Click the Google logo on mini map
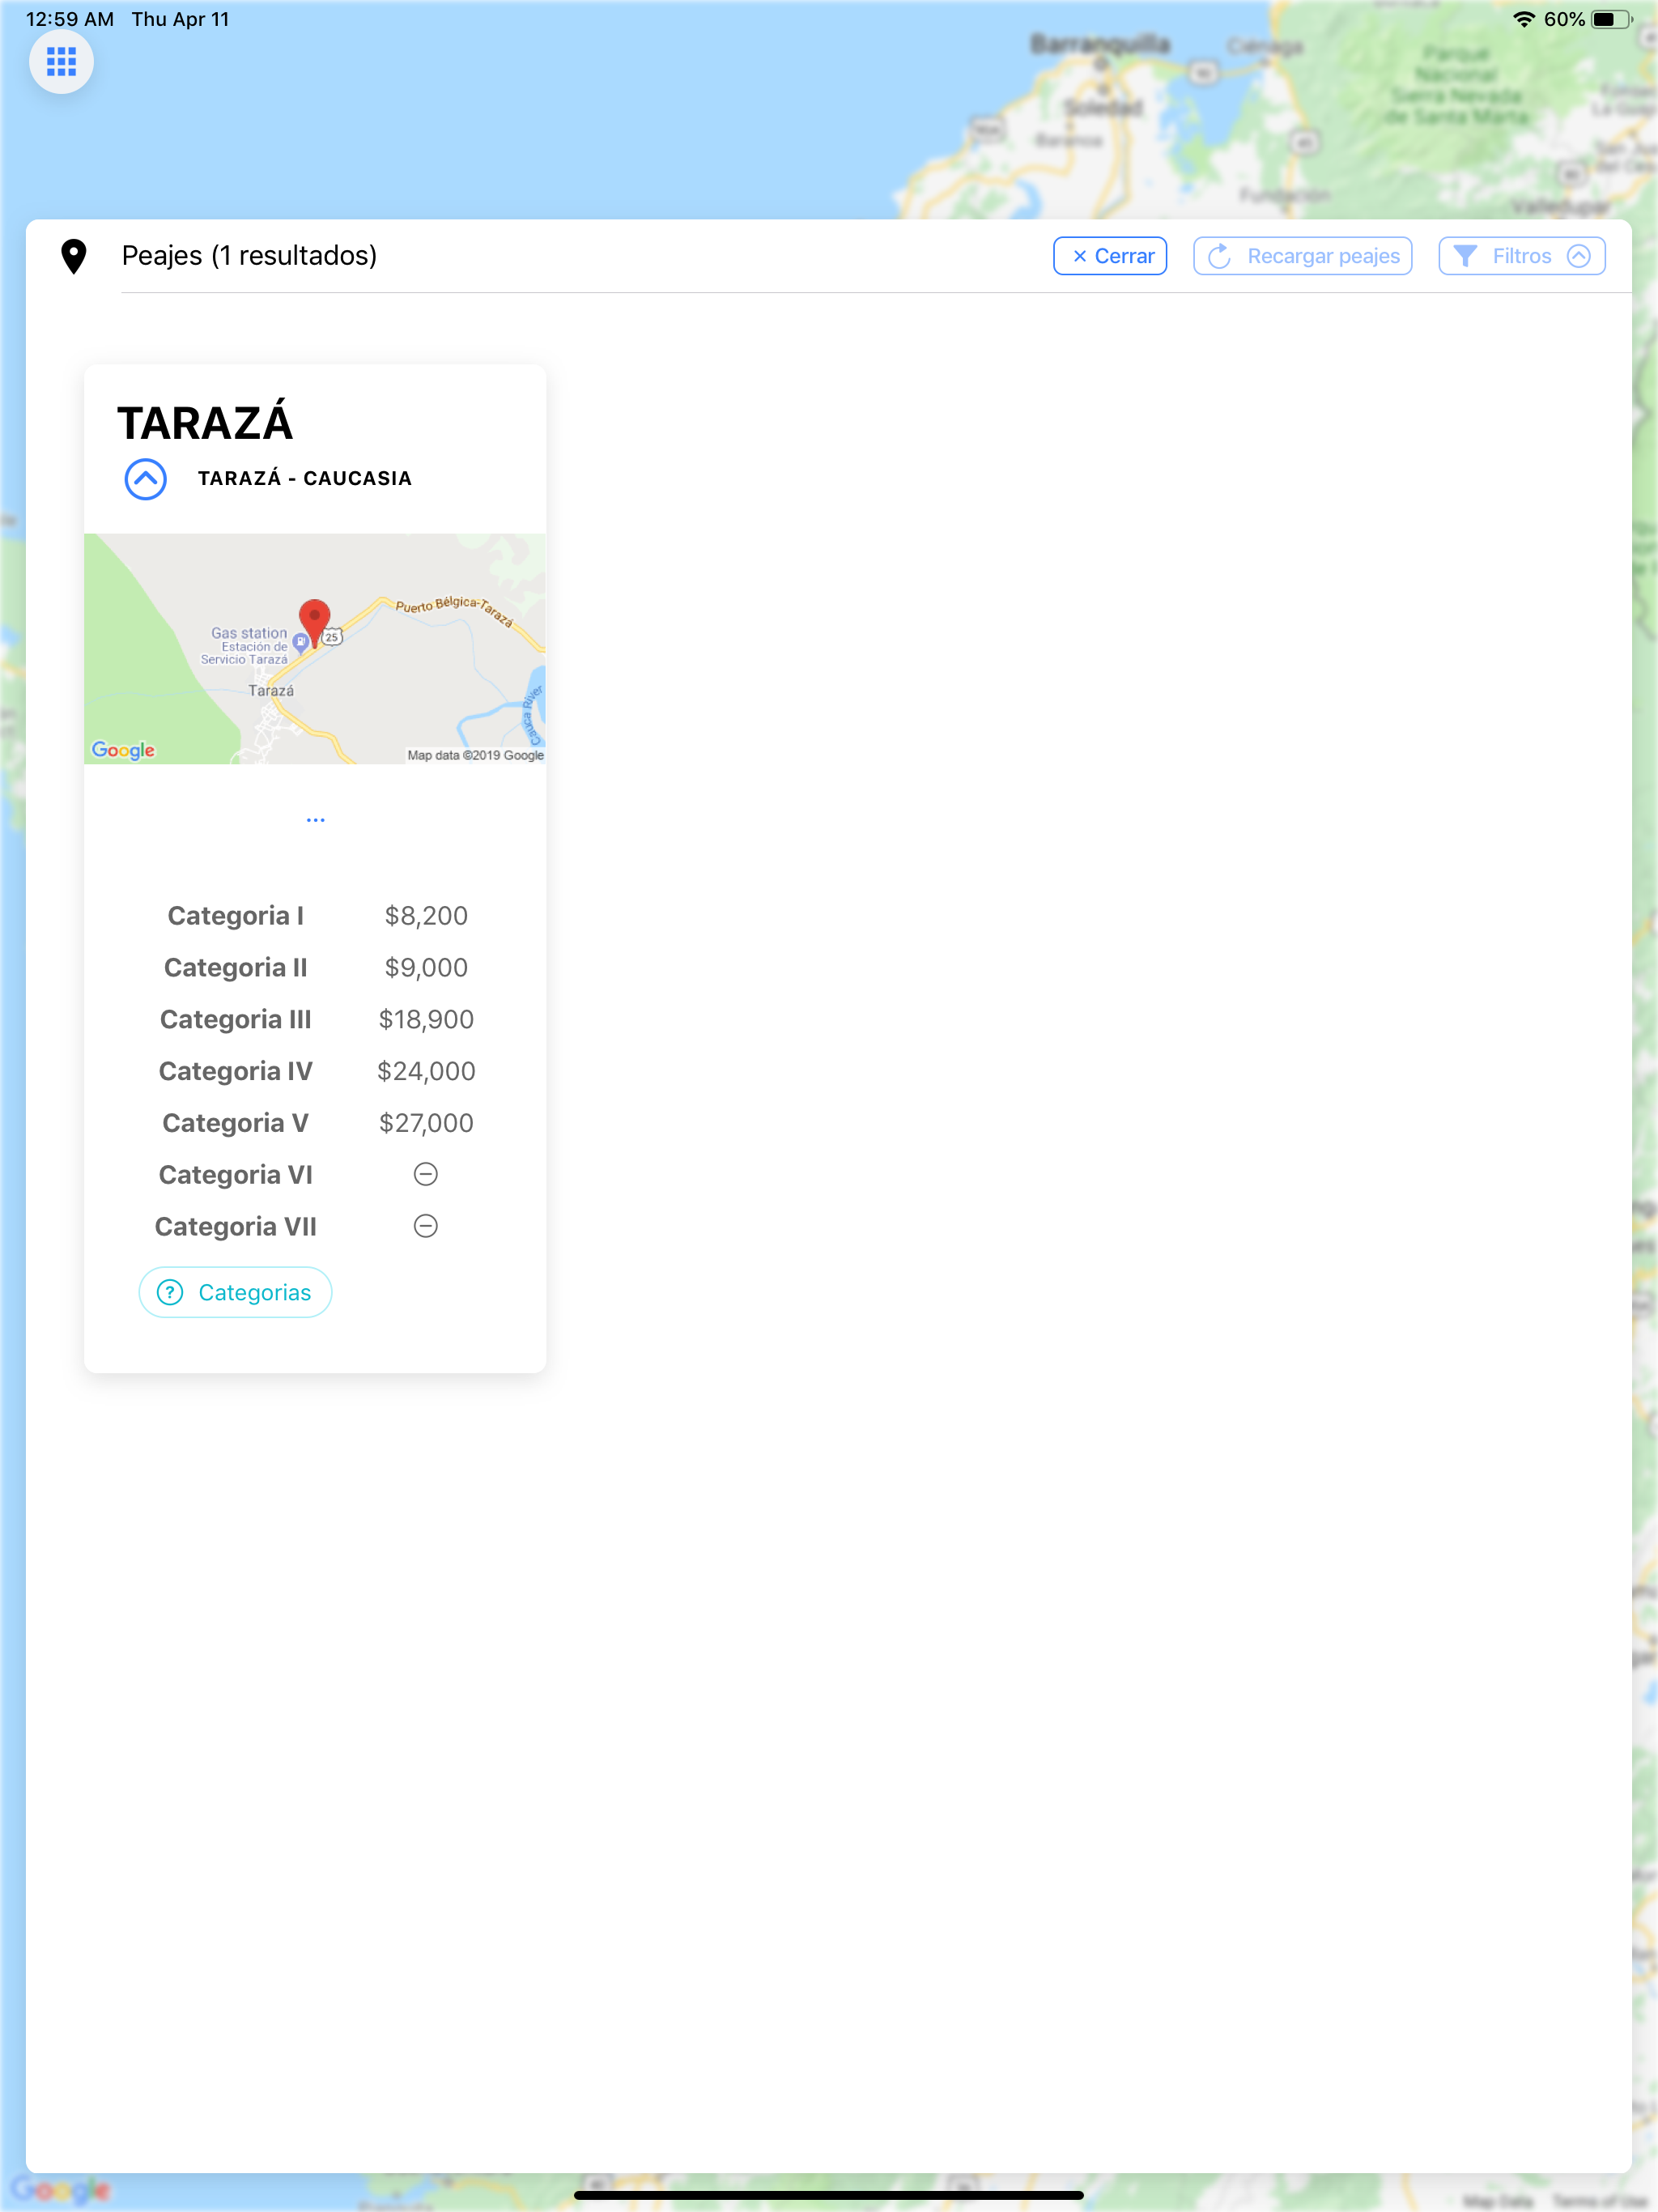Screen dimensions: 1658x2212 coord(123,750)
